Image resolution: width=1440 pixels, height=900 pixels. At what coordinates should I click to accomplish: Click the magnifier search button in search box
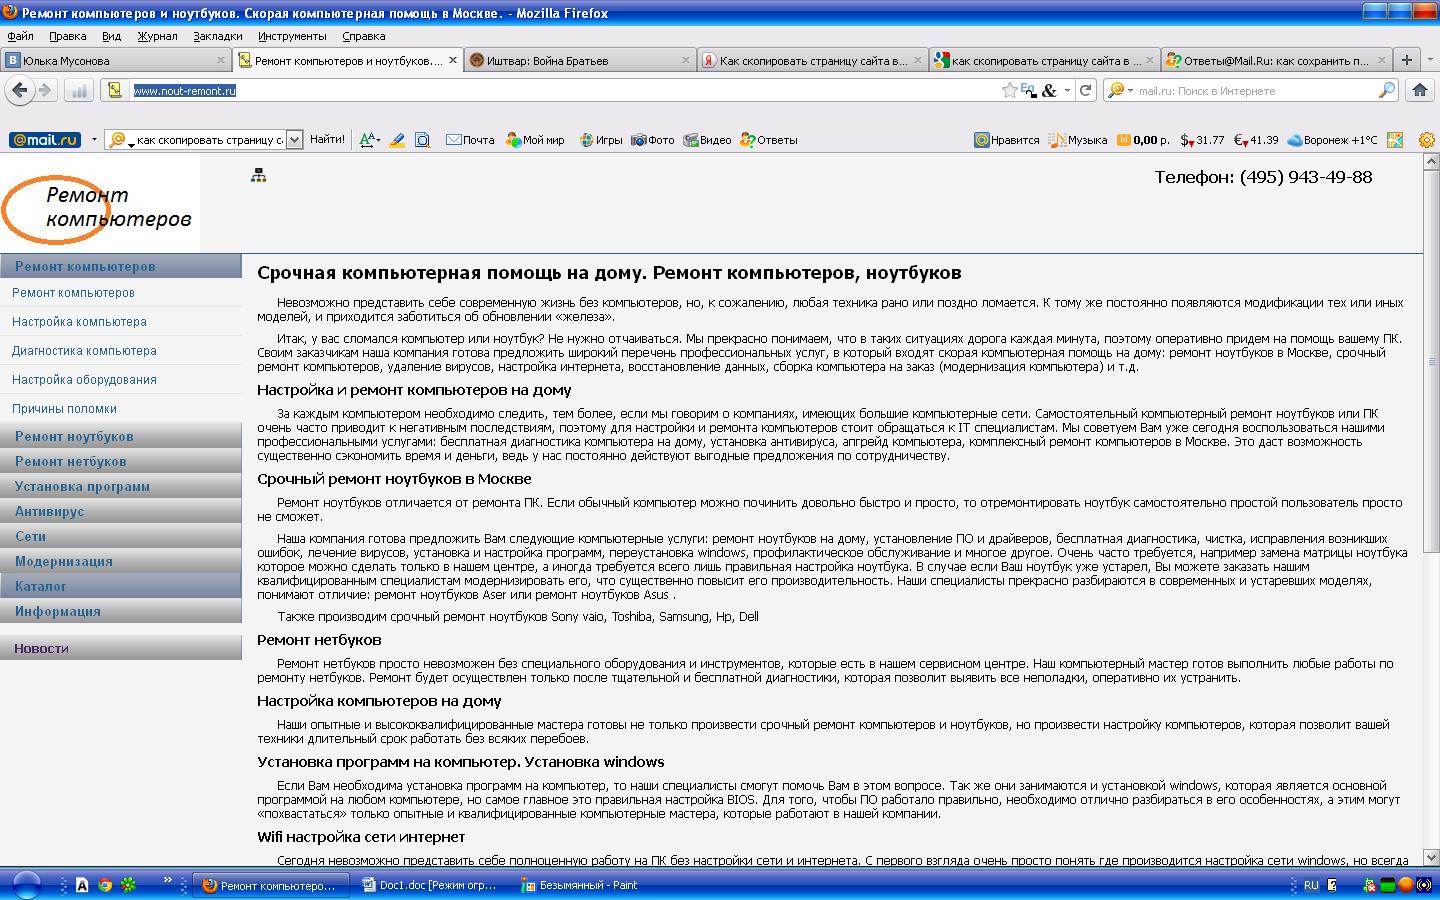[1386, 90]
